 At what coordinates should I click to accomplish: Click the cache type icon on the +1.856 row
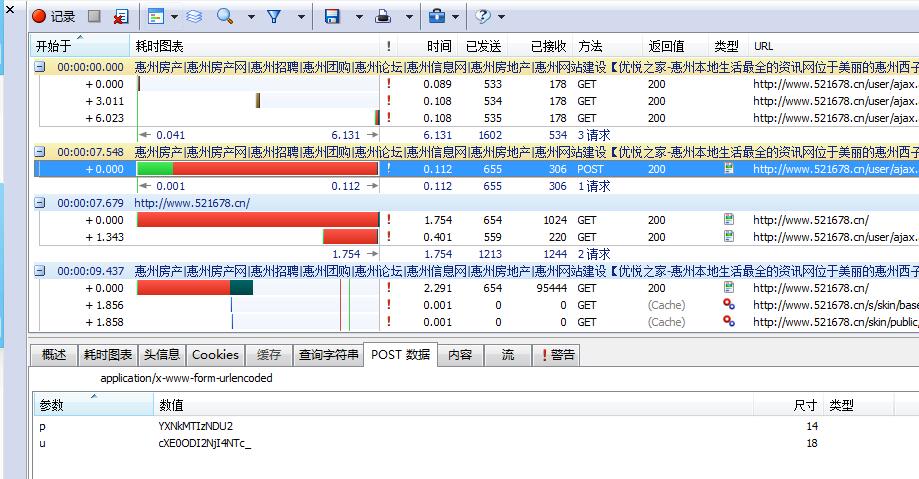729,305
